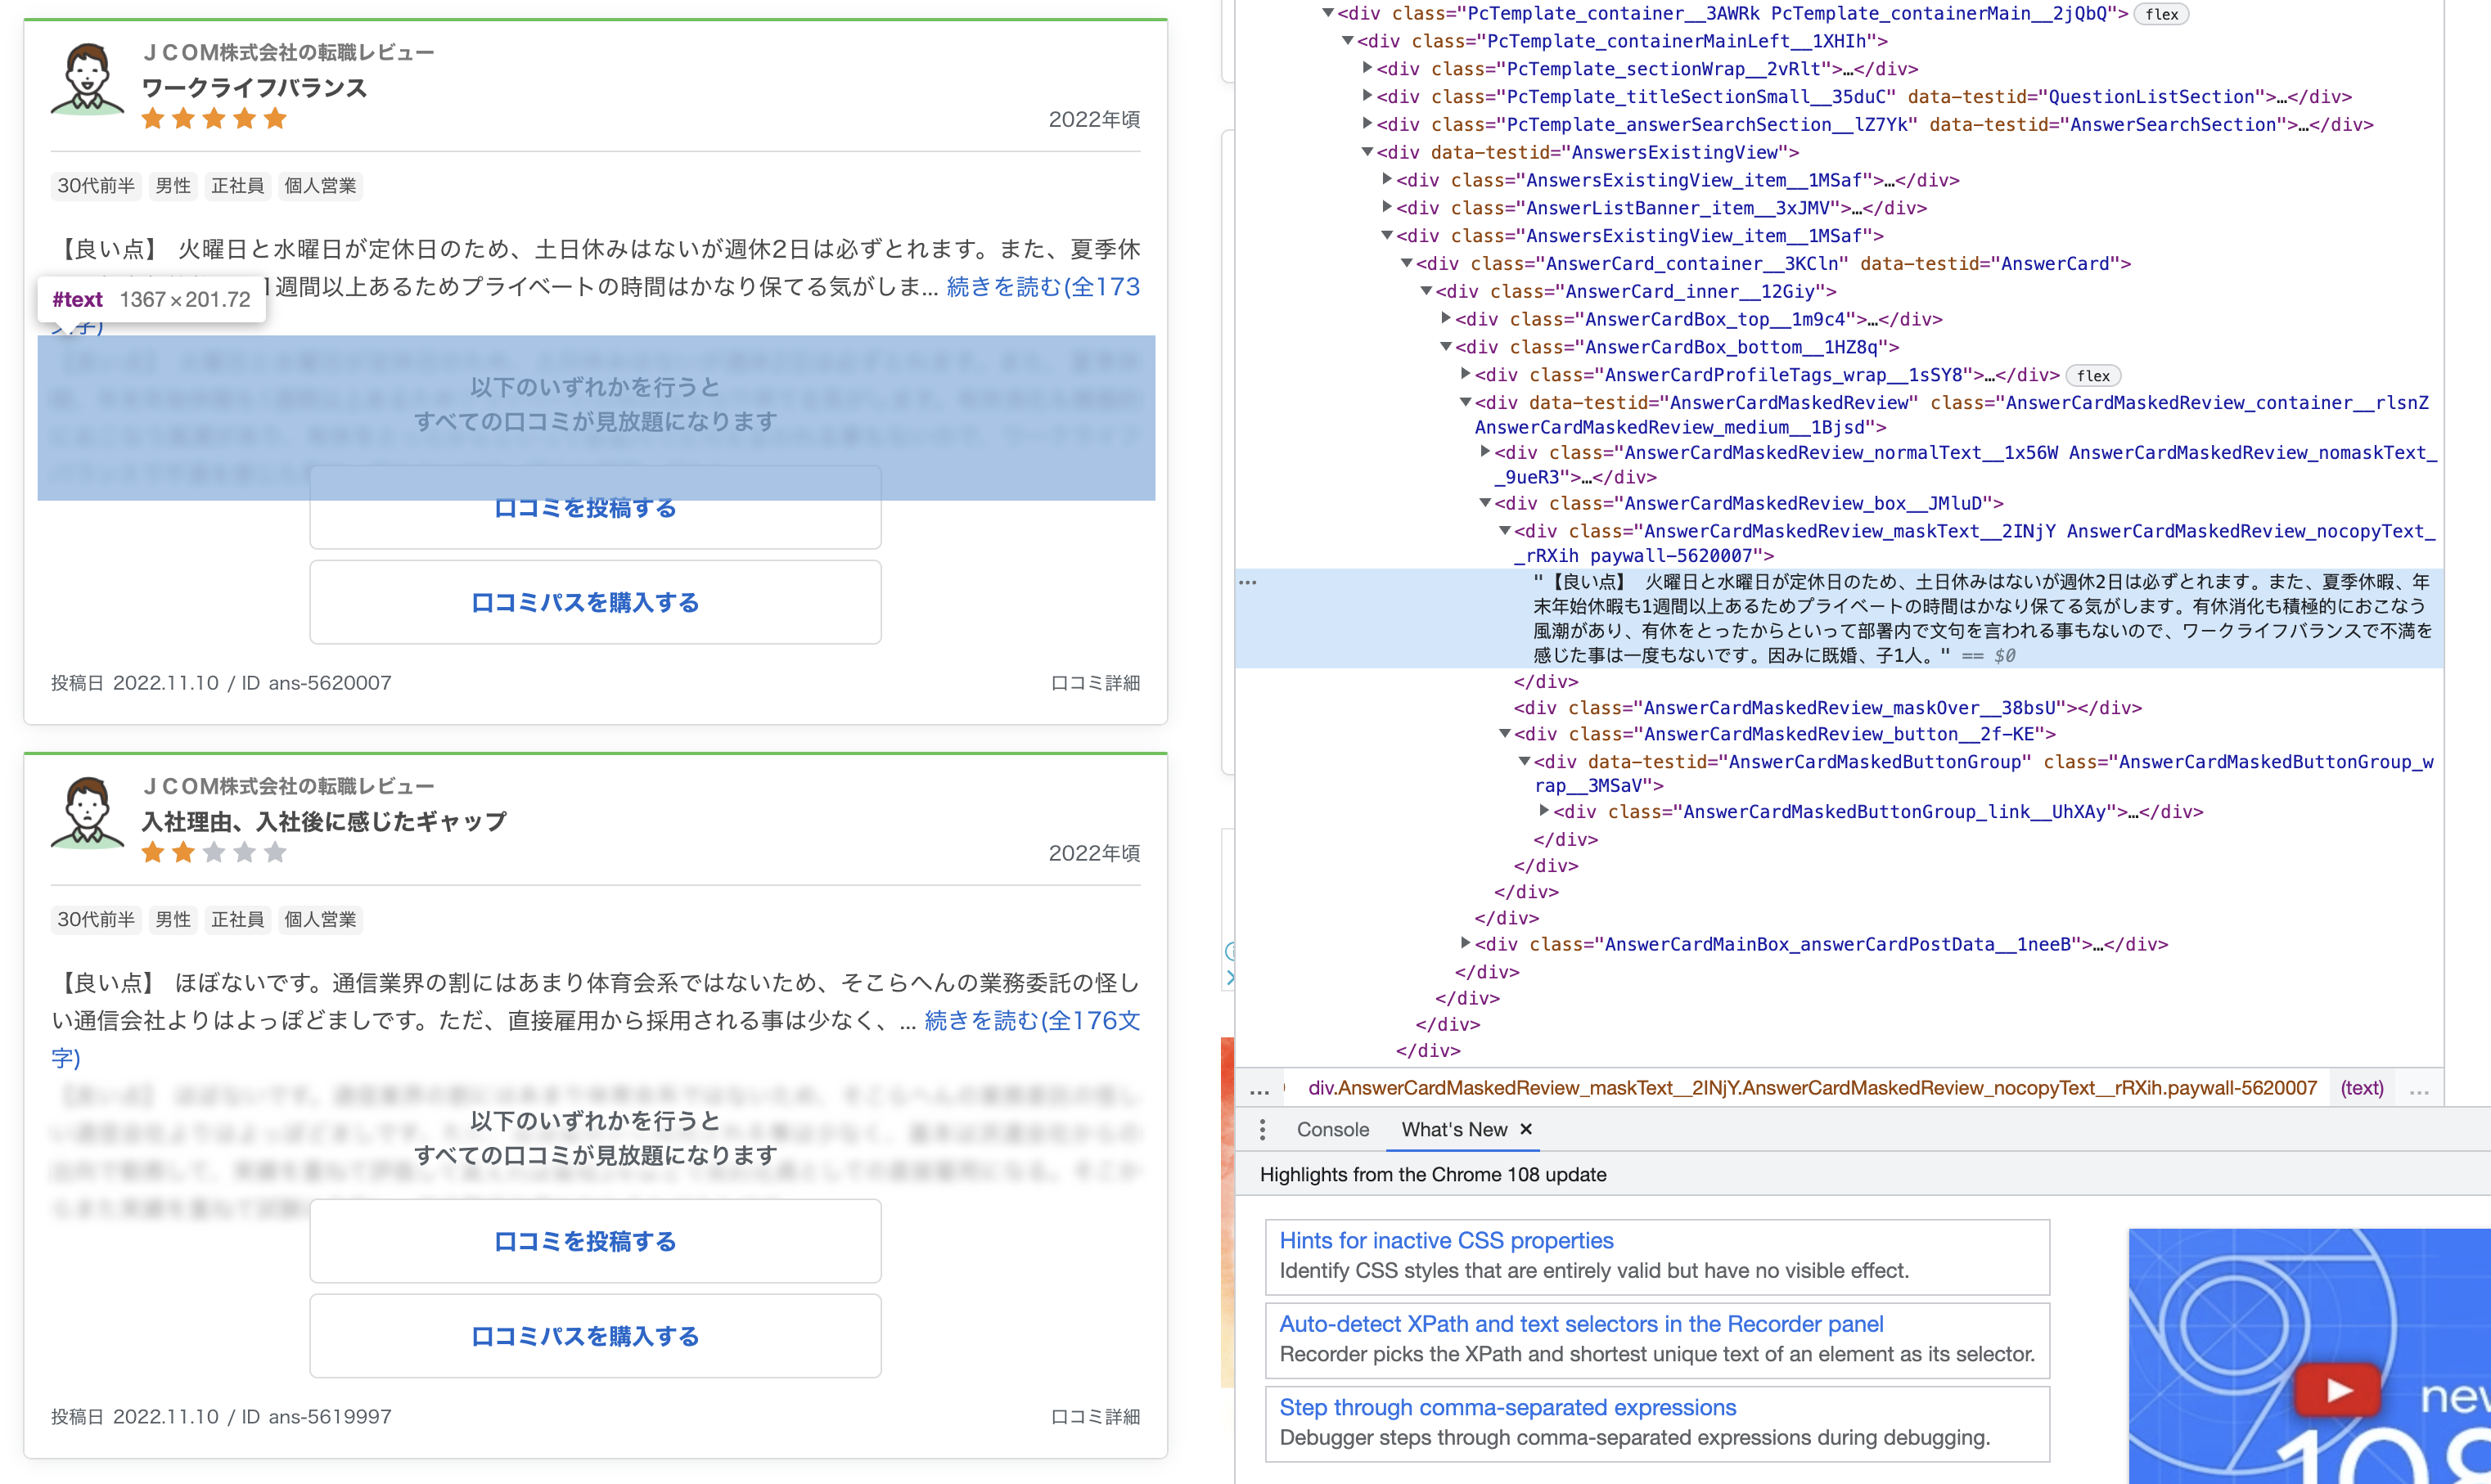Expand the AnswerCardMaskedReview_normalText div
This screenshot has height=1484, width=2491.
click(1485, 452)
